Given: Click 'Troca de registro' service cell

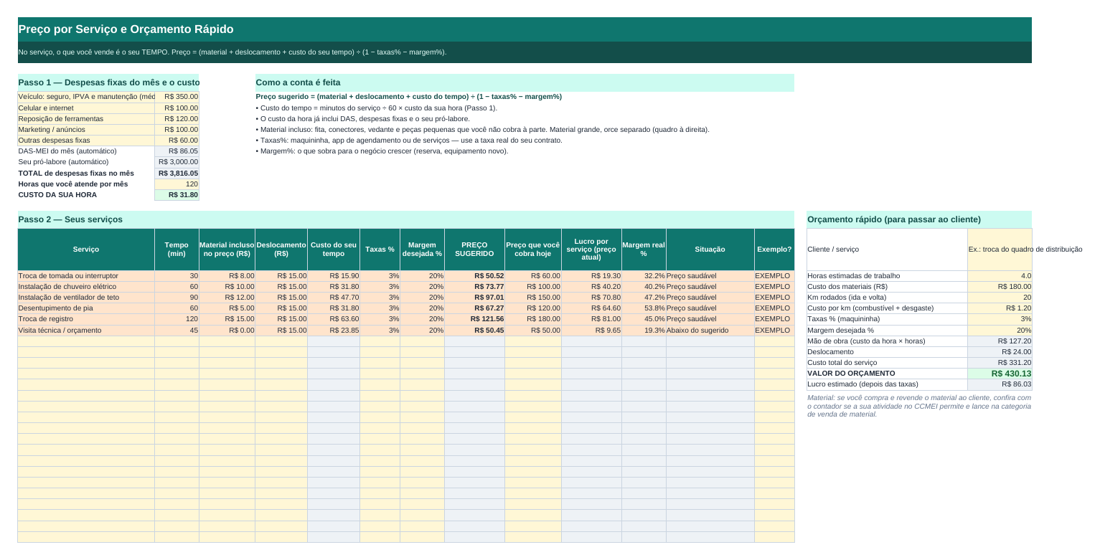Looking at the screenshot, I should (x=86, y=319).
